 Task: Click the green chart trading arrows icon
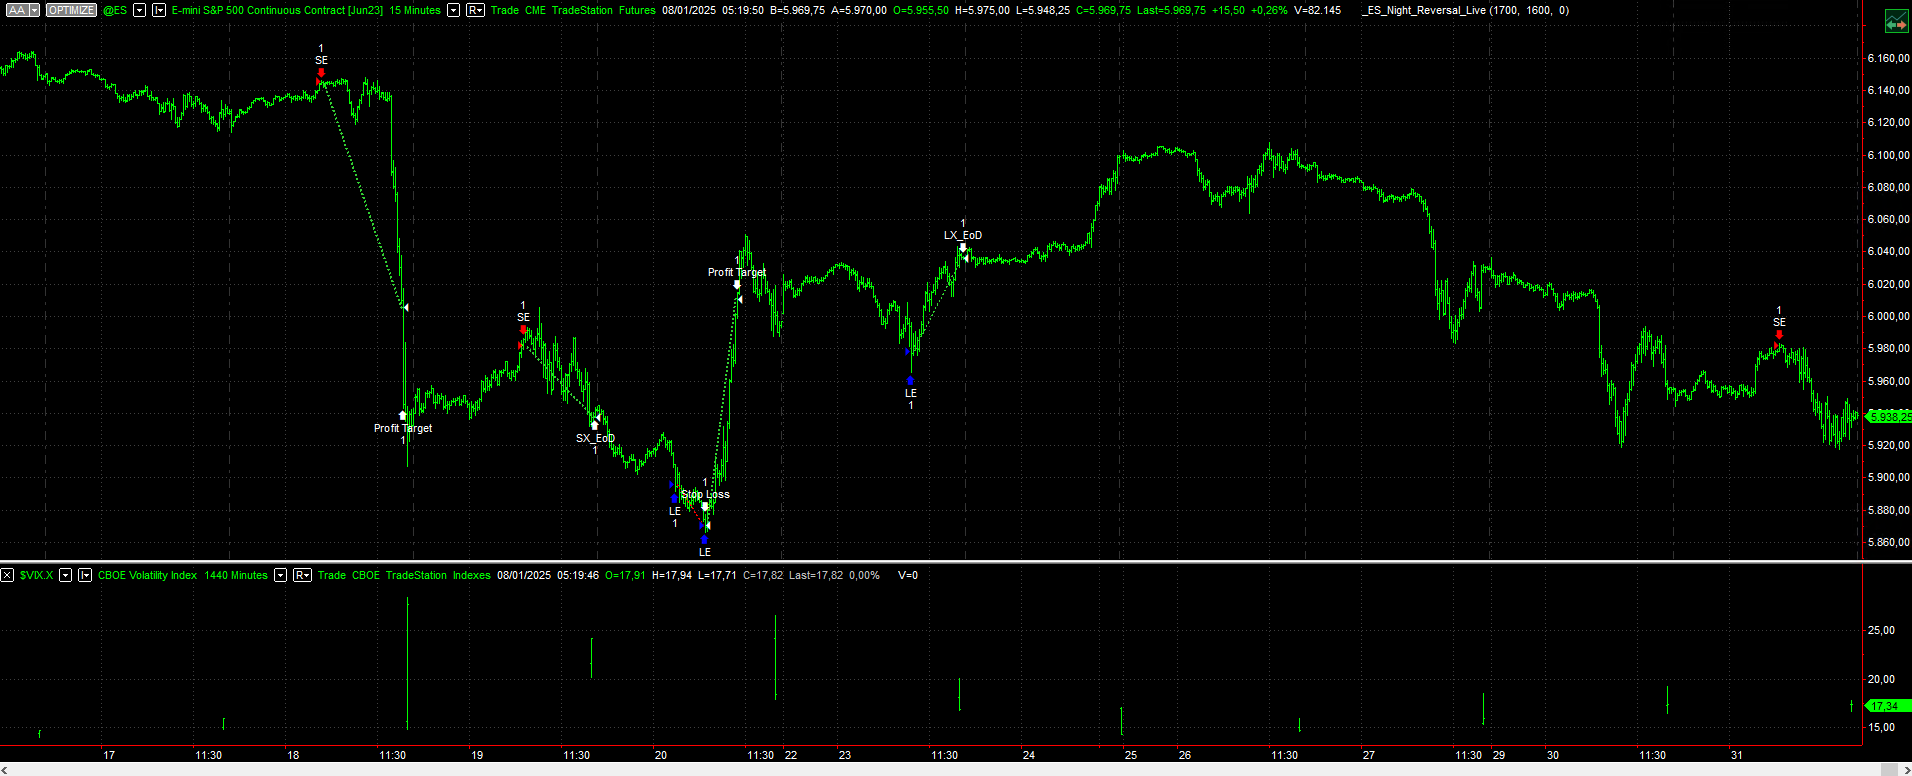point(1895,22)
